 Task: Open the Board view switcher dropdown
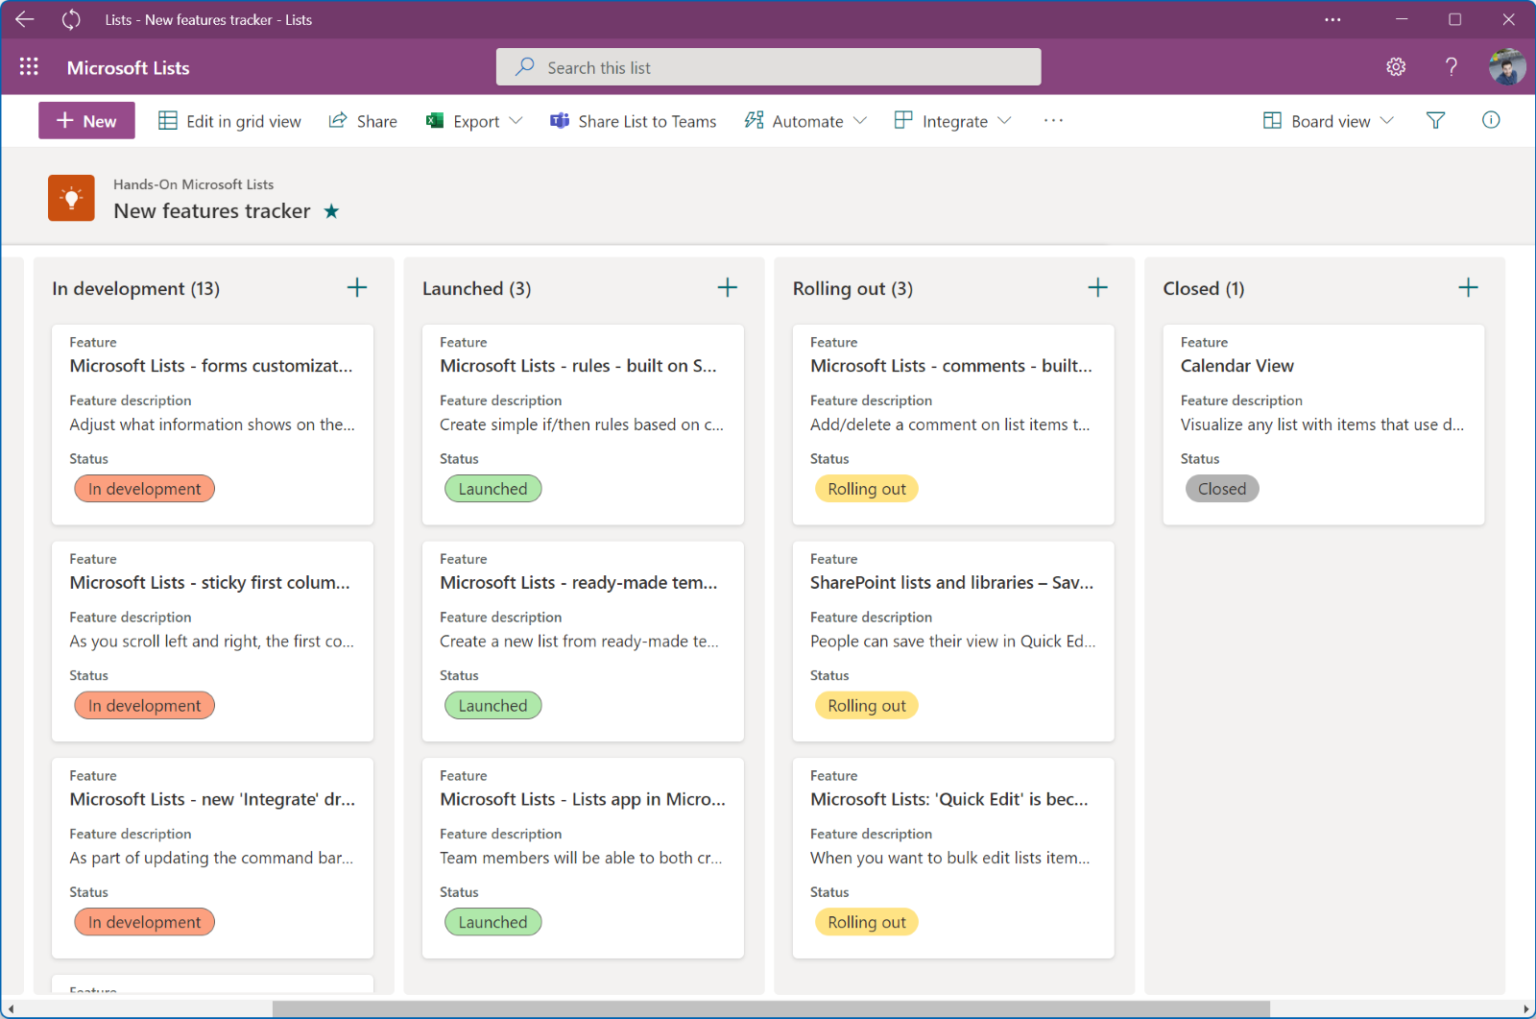click(1329, 121)
